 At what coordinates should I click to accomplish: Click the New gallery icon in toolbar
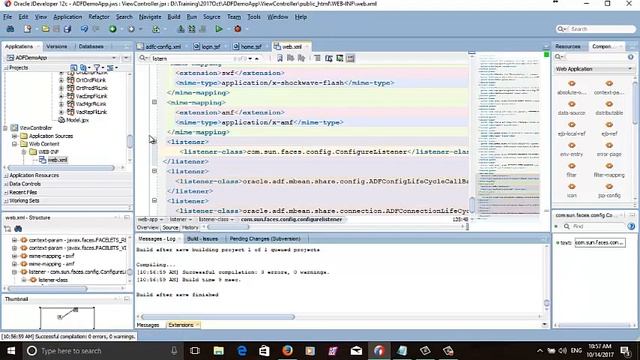pyautogui.click(x=27, y=29)
